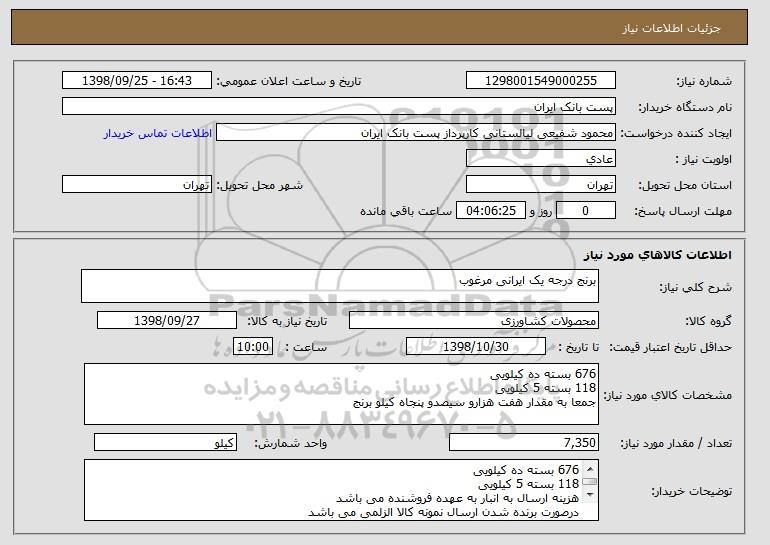Click the quantity field showing 7,350
The image size is (770, 545).
pos(524,442)
